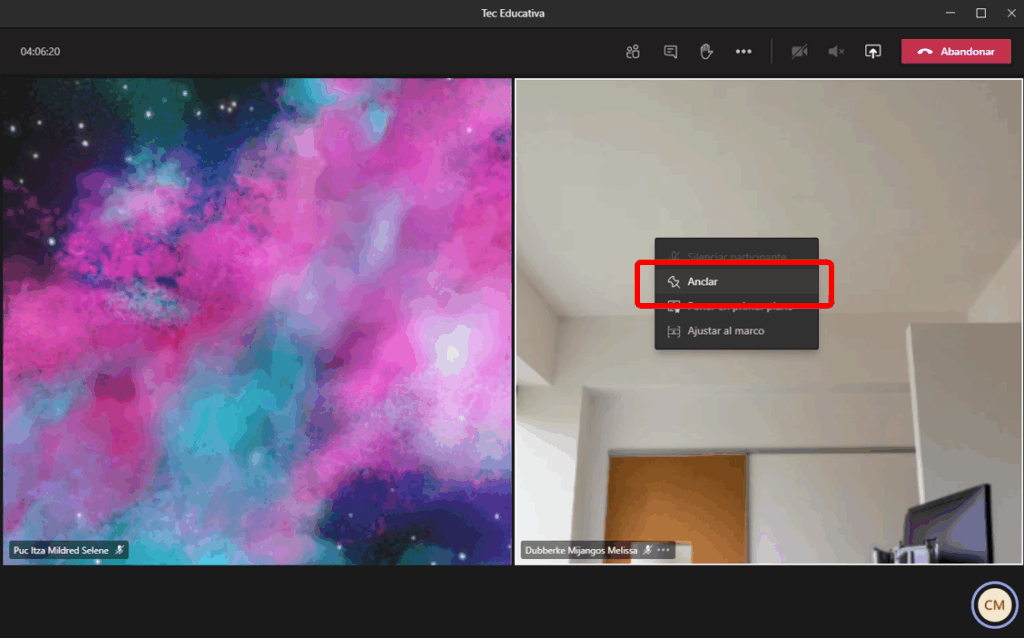1024x638 pixels.
Task: Click the fit-to-frame icon in context menu
Action: [674, 331]
